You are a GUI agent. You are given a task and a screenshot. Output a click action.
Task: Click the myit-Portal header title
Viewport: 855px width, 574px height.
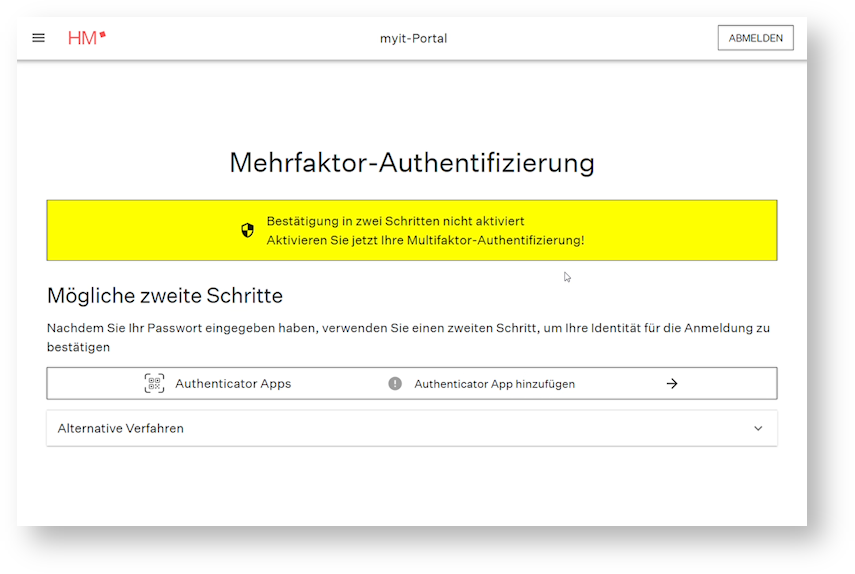click(x=413, y=38)
